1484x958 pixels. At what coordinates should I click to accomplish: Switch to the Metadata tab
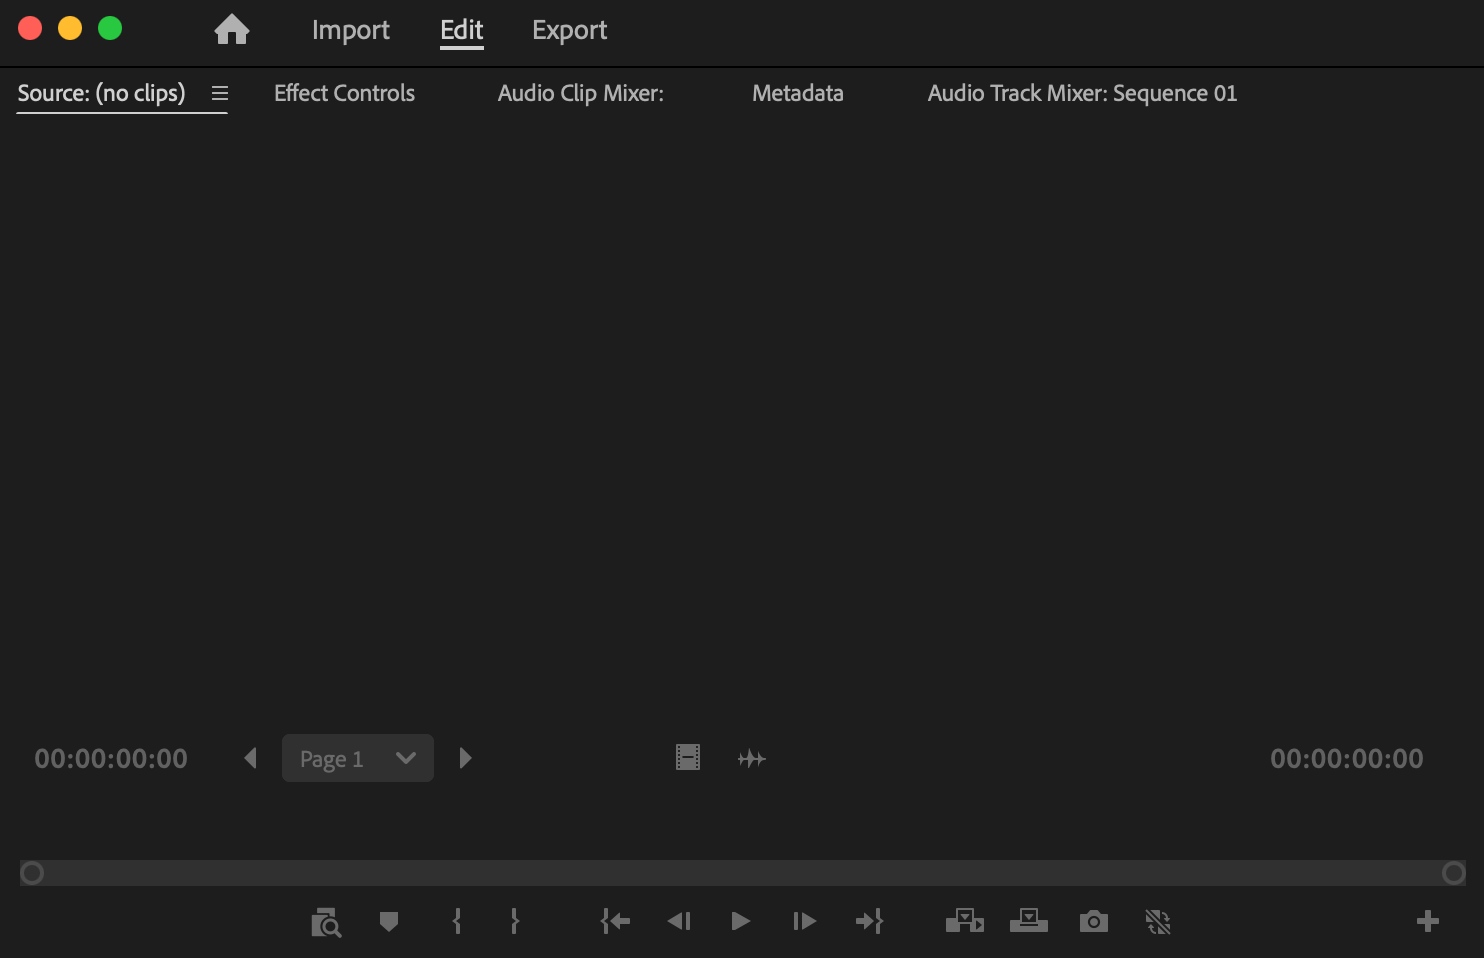797,93
